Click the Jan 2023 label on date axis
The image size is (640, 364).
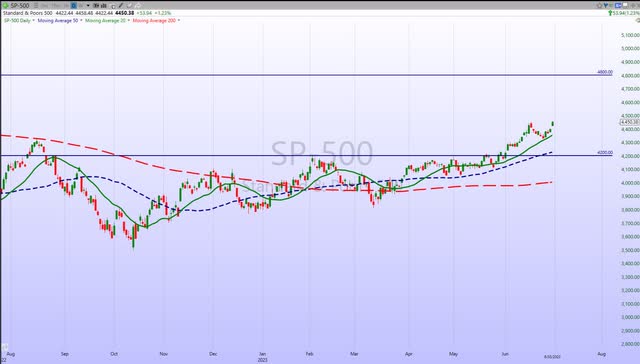[x=262, y=357]
